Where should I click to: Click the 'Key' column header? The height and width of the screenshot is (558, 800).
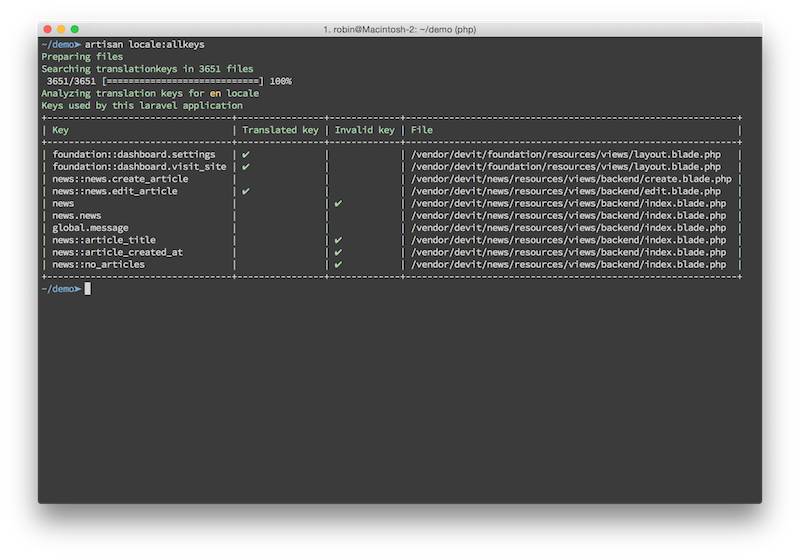(x=60, y=130)
